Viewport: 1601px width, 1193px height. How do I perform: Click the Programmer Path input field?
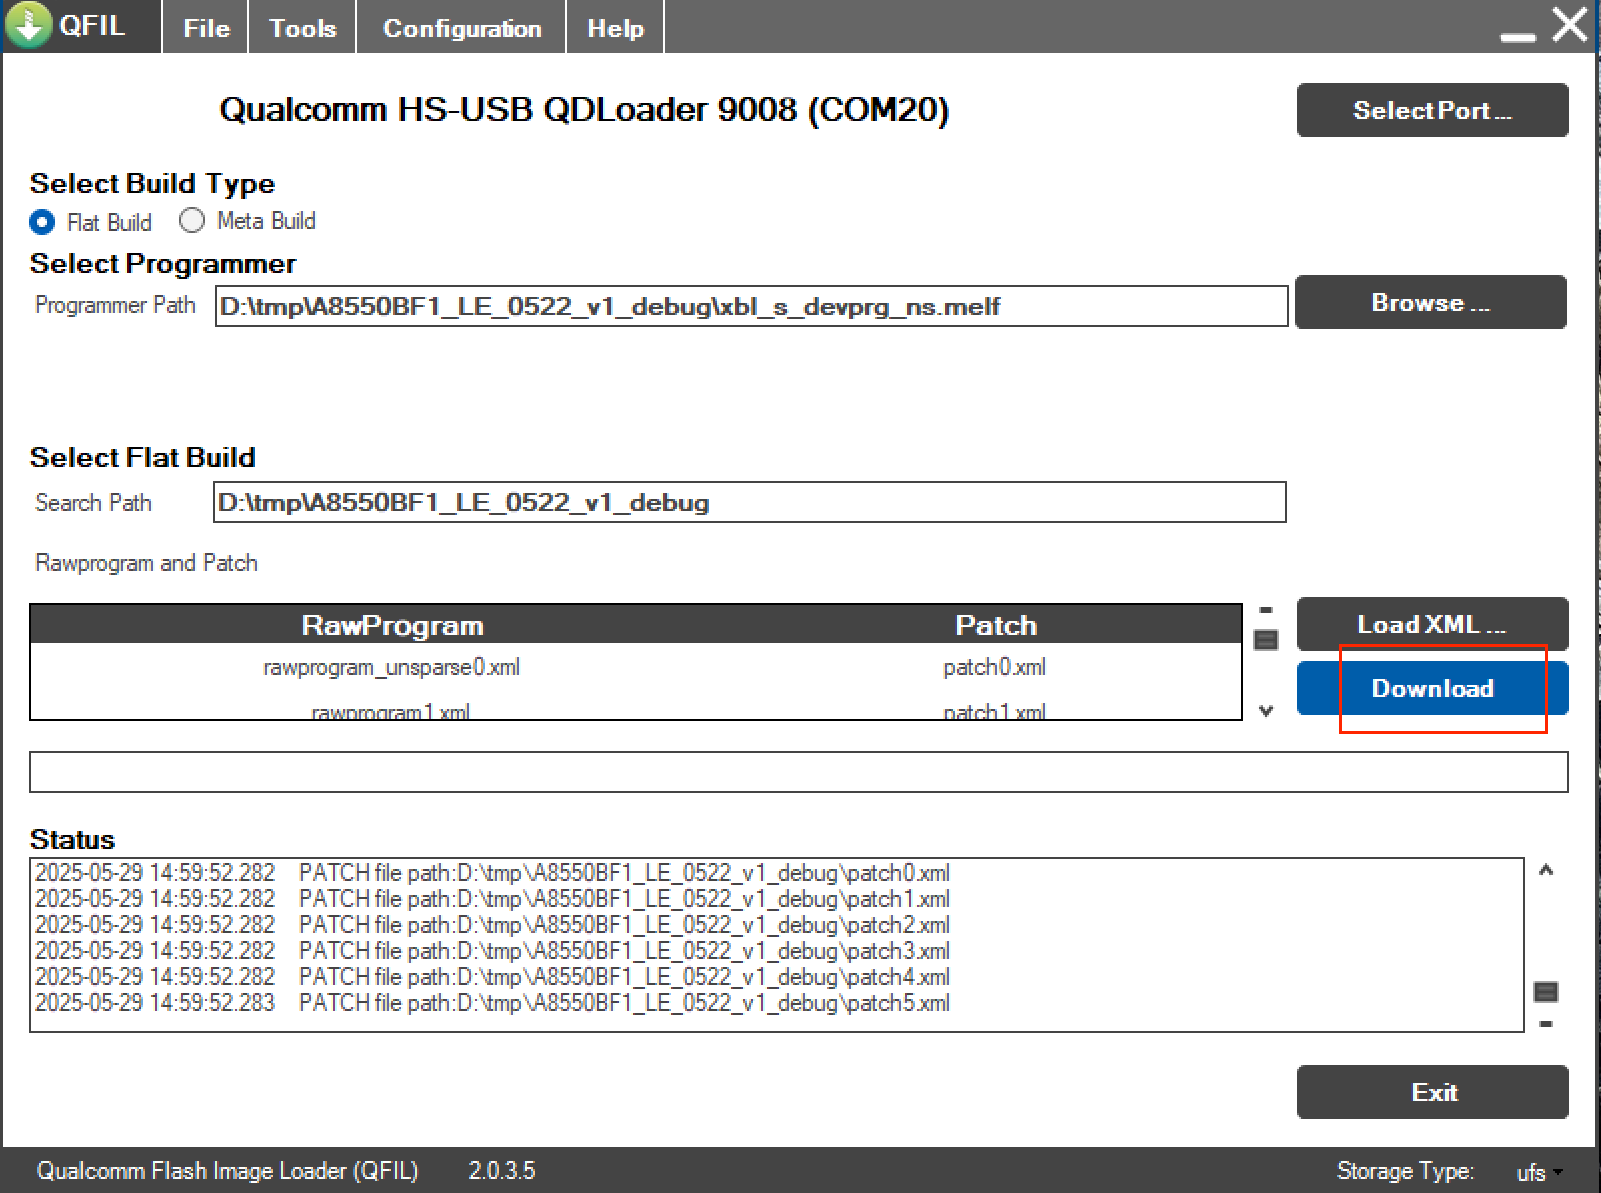[751, 306]
